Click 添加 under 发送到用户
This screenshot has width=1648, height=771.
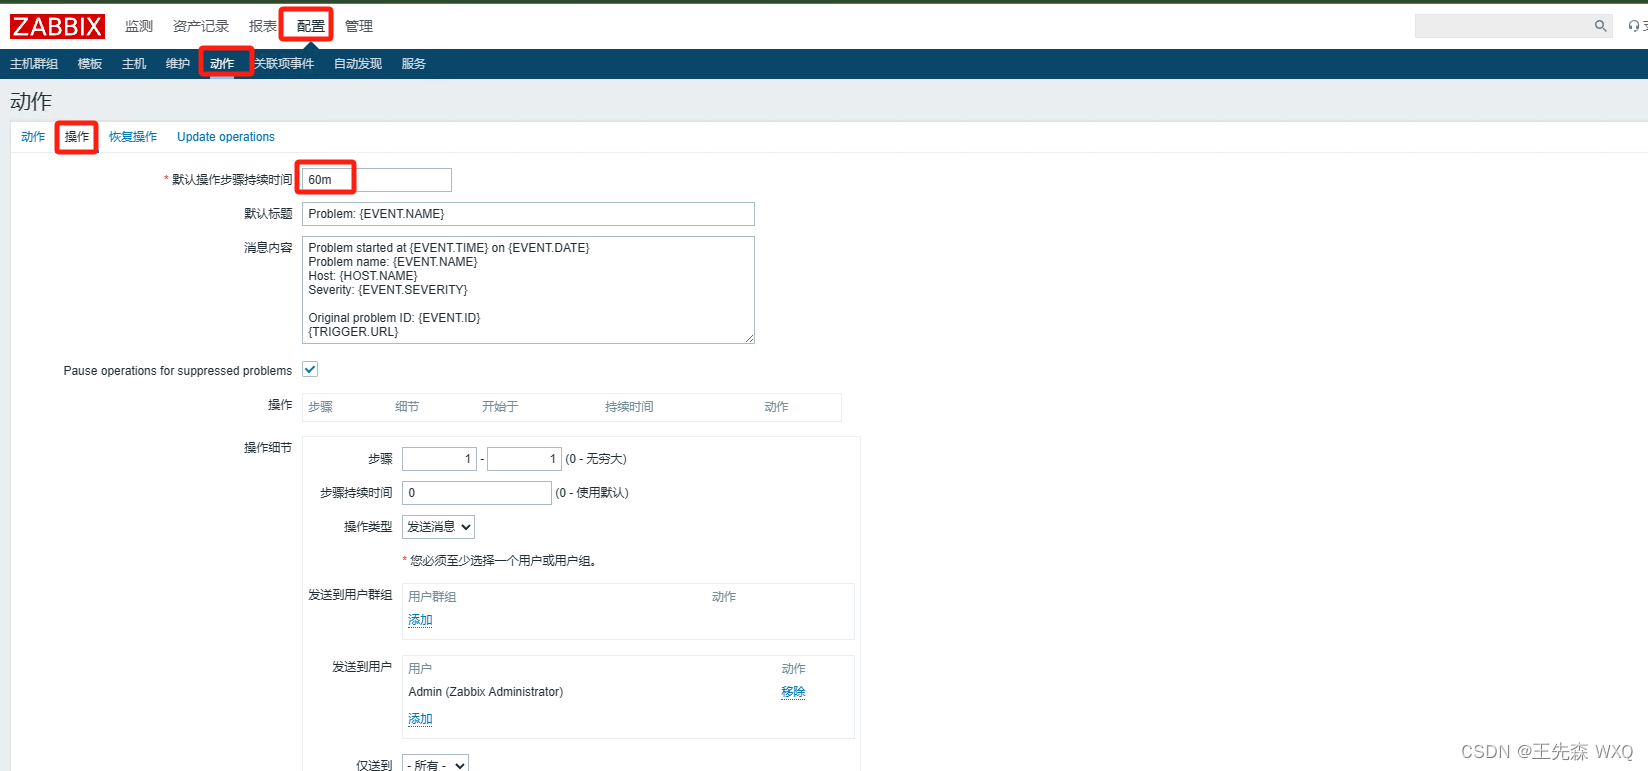(x=420, y=719)
